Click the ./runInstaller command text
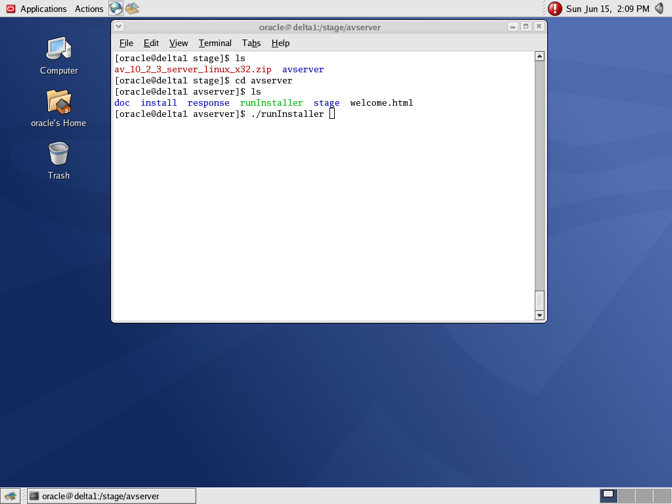Viewport: 672px width, 504px height. pos(288,114)
